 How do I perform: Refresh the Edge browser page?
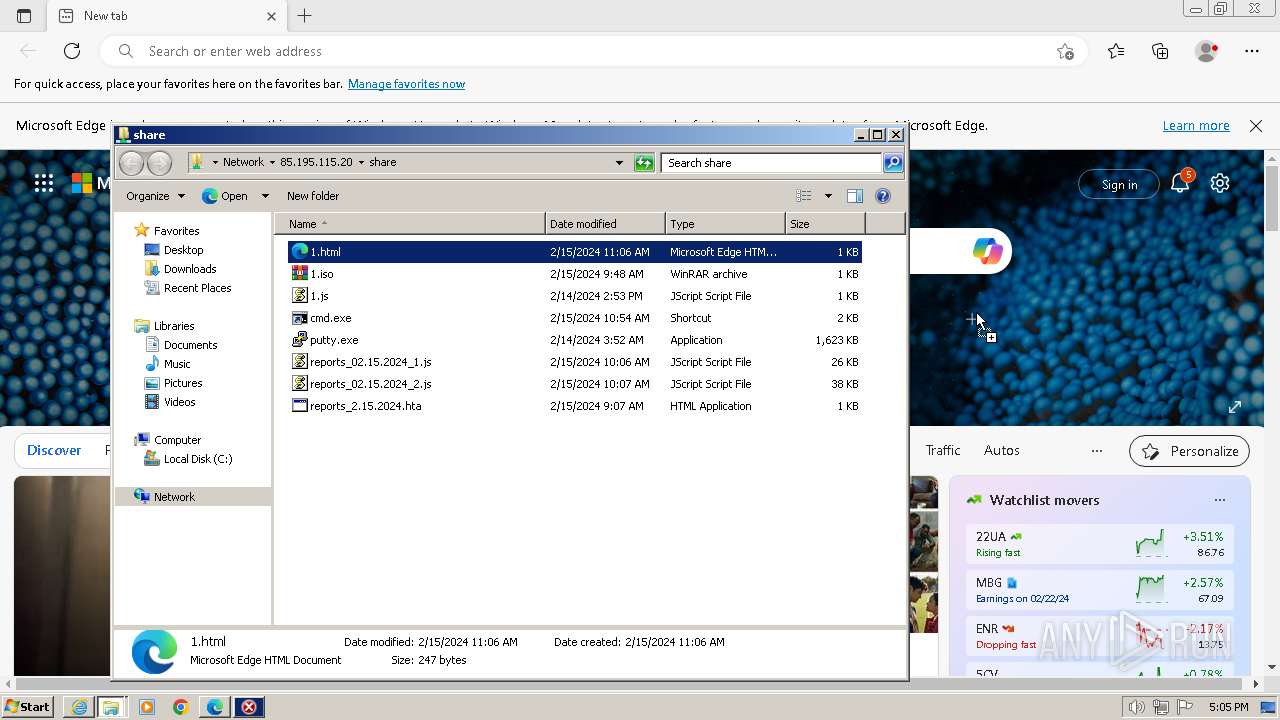click(x=72, y=51)
